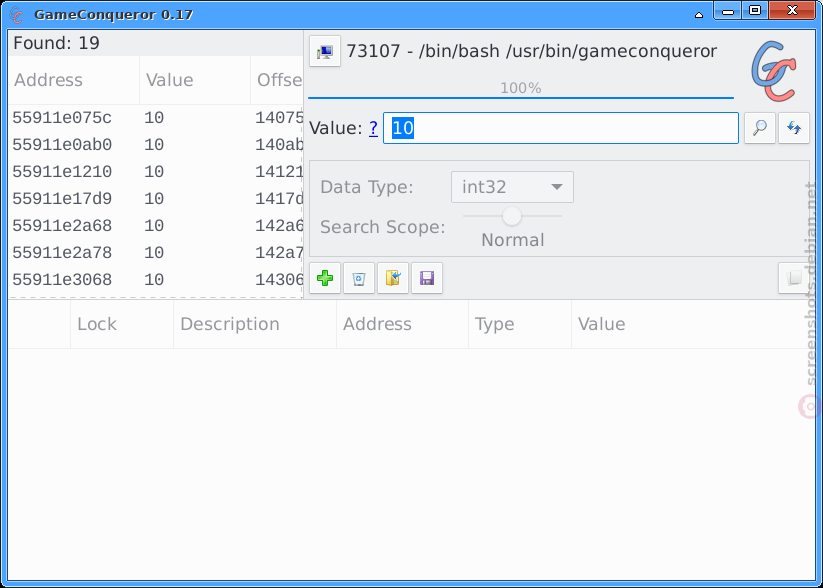This screenshot has height=588, width=823.
Task: Remove cheat entries with the trash bin button
Action: (x=359, y=278)
